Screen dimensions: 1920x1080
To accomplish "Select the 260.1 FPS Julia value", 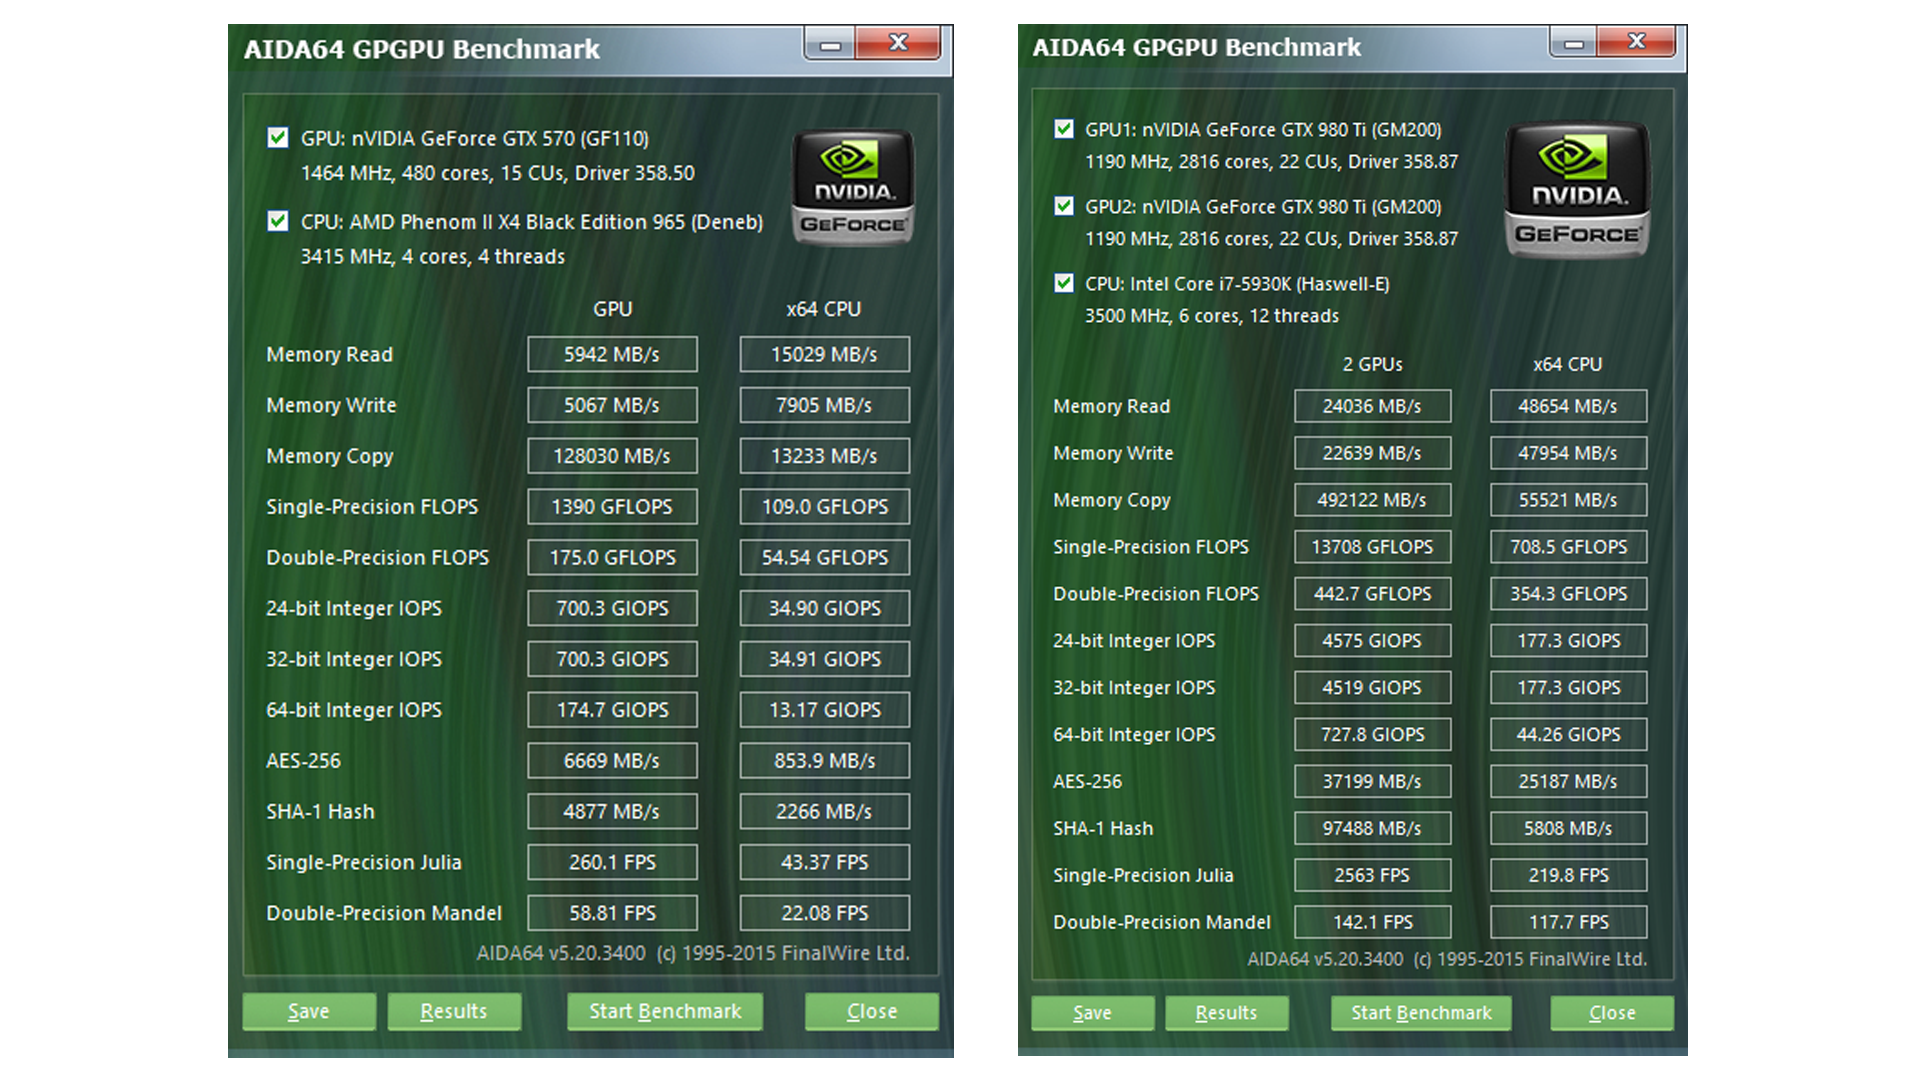I will 612,862.
